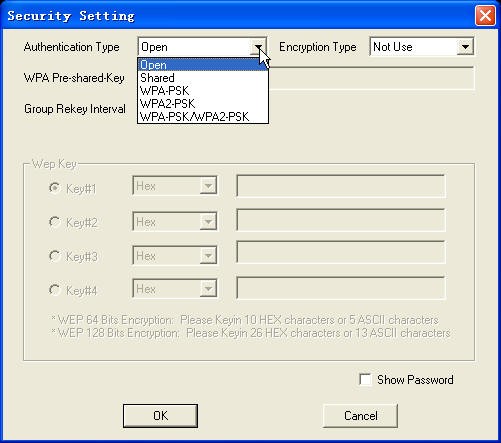
Task: Collapse the Authentication Type dropdown arrow
Action: click(258, 47)
